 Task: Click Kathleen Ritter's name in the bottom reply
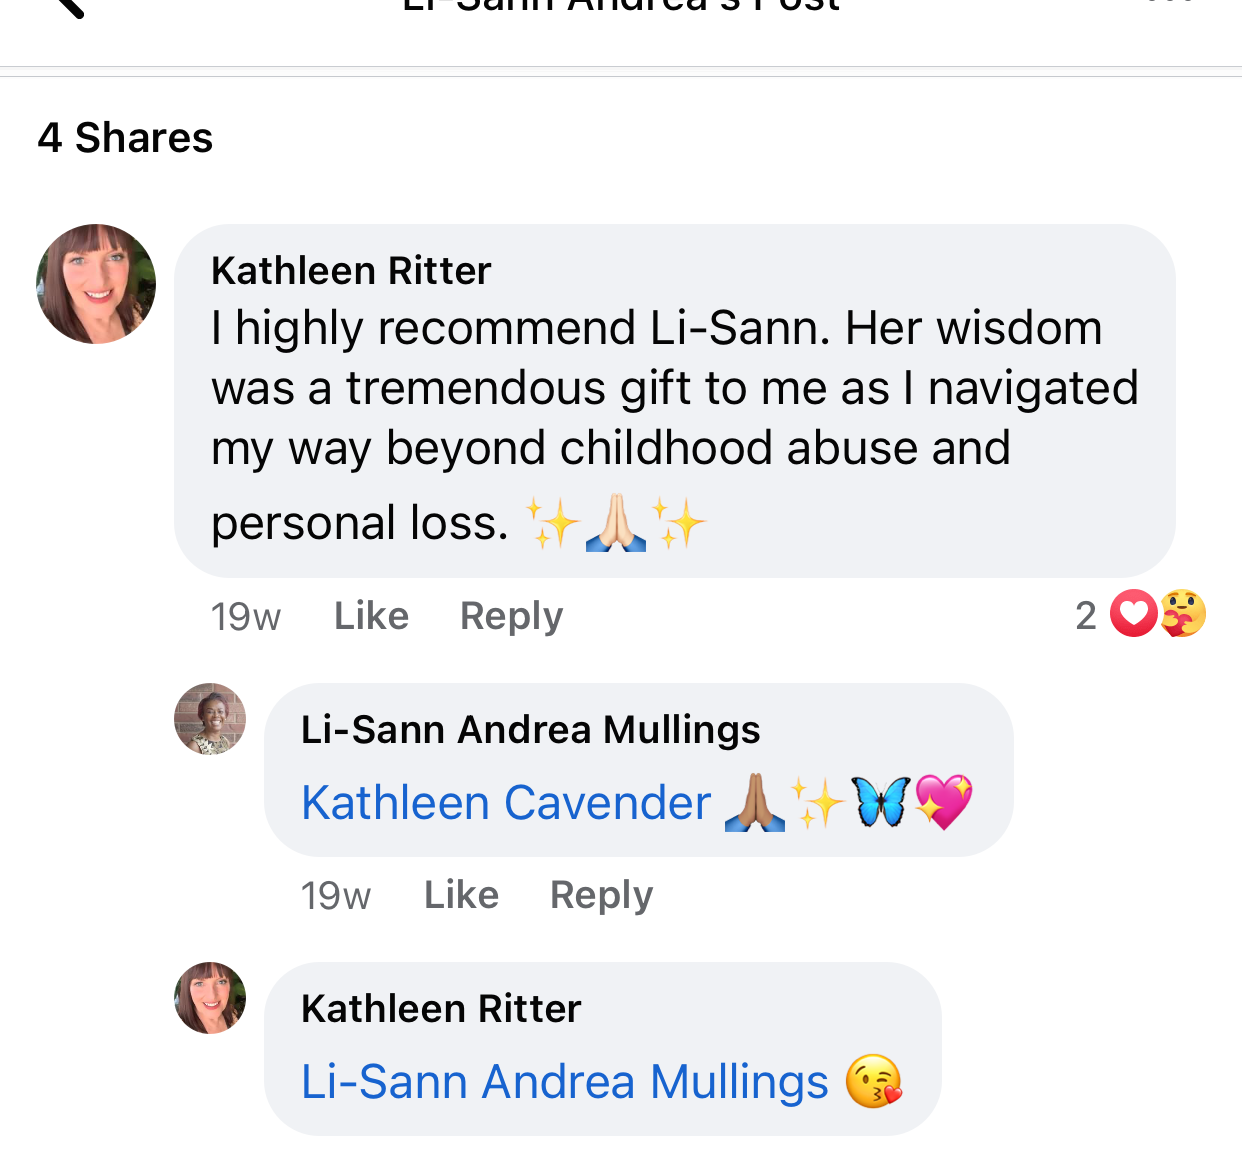[x=441, y=1009]
